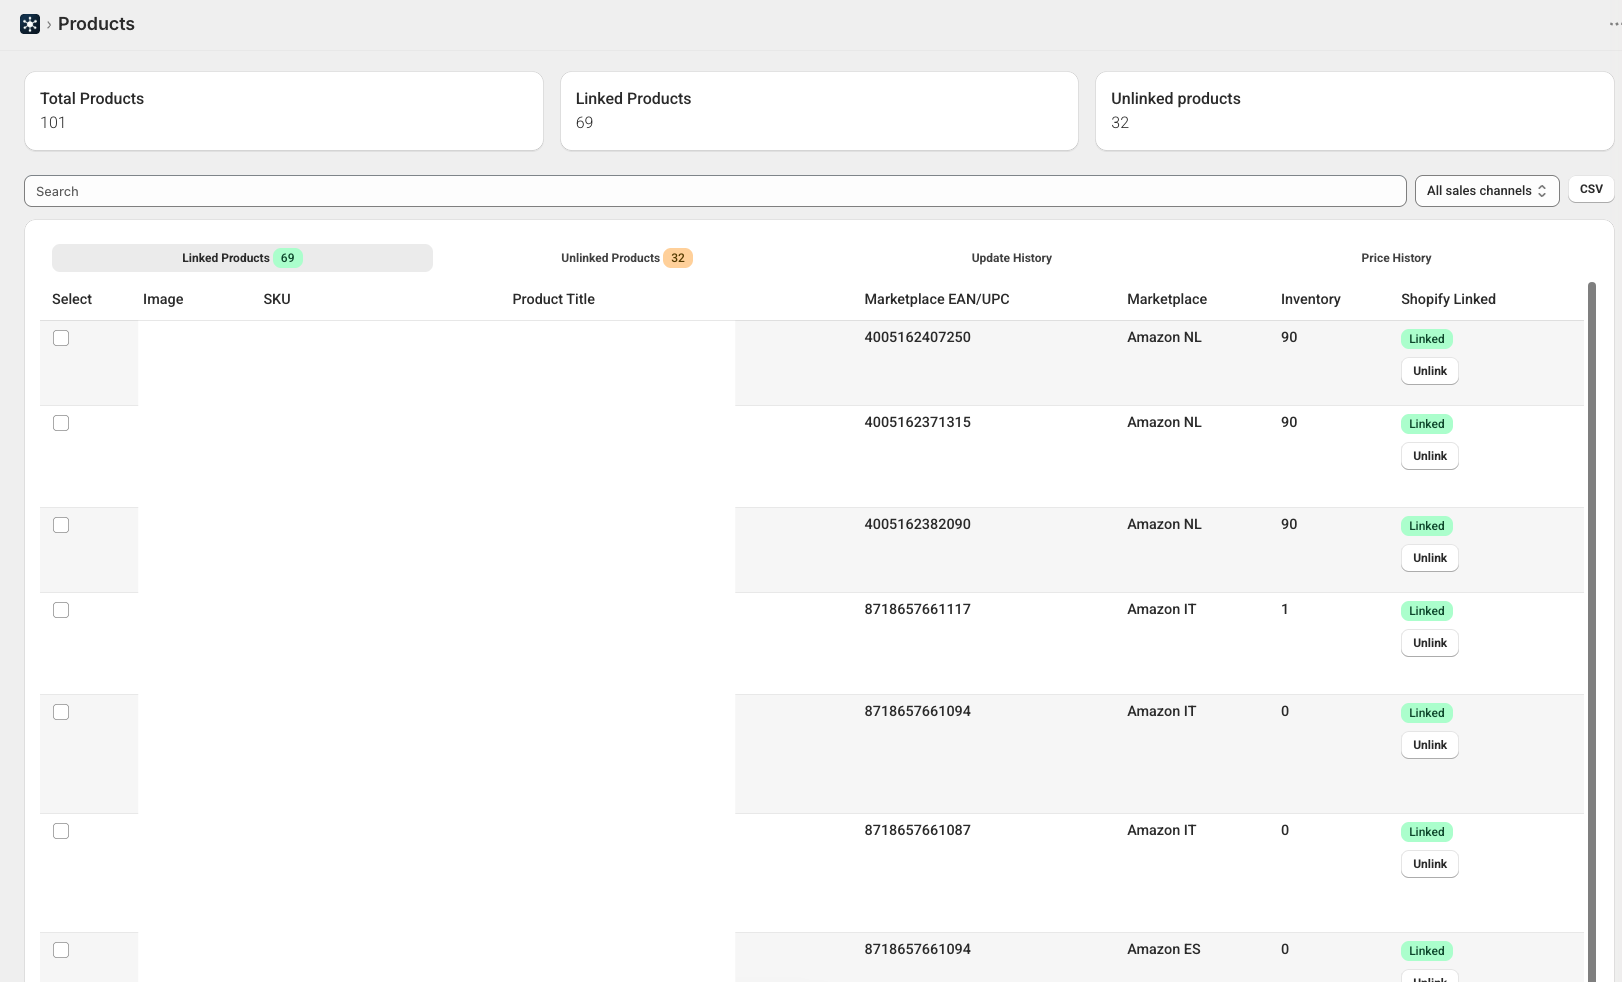Export products with the CSV button
Screen dimensions: 1622x982
(1591, 189)
